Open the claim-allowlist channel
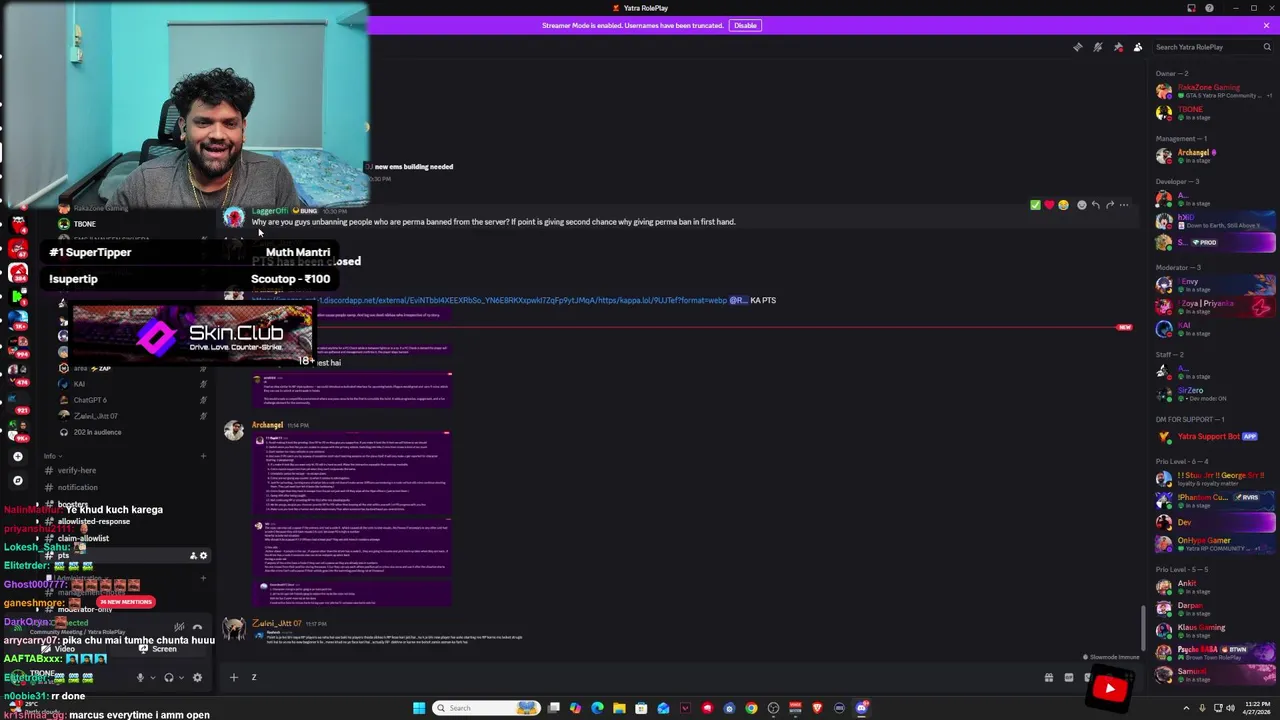Viewport: 1280px width, 720px height. (x=83, y=538)
